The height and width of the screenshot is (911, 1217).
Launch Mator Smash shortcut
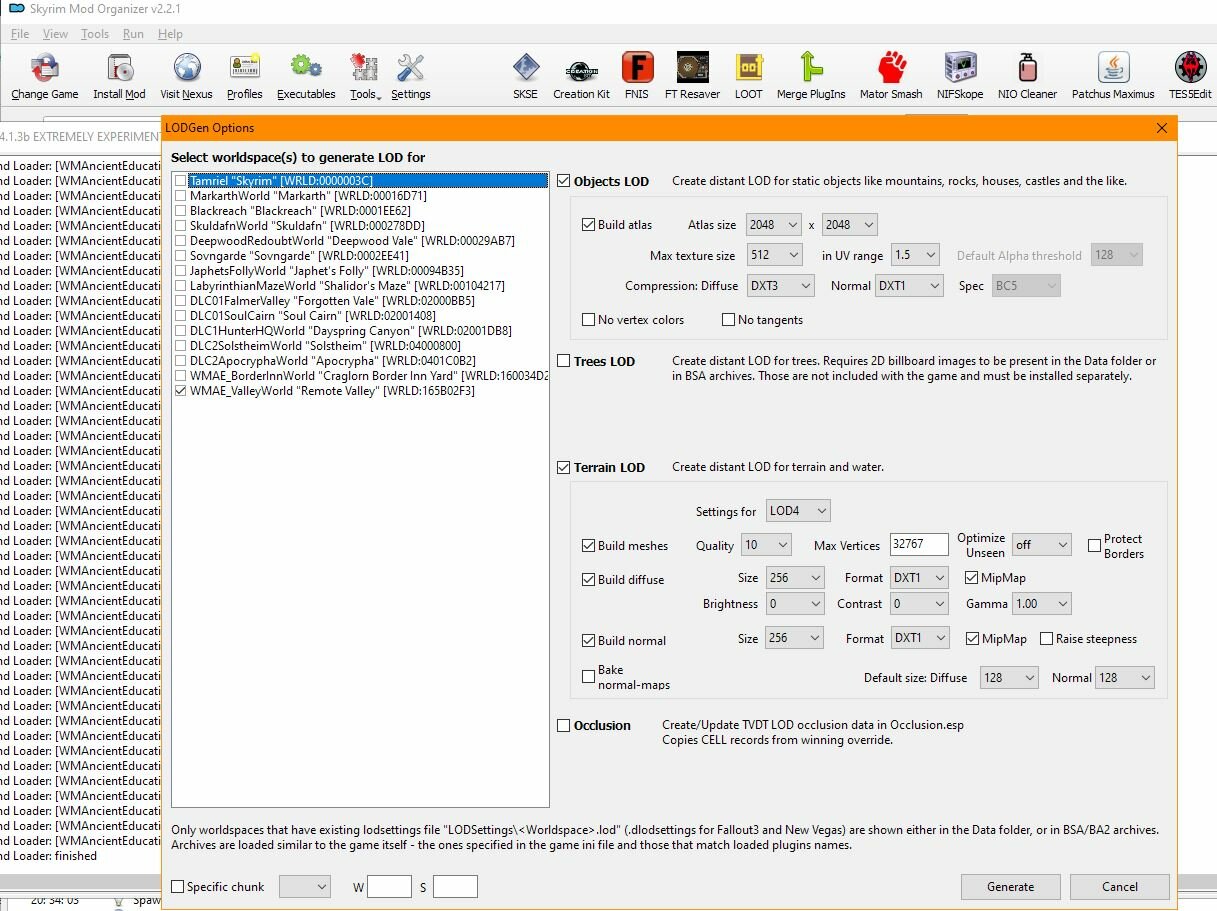pyautogui.click(x=891, y=68)
